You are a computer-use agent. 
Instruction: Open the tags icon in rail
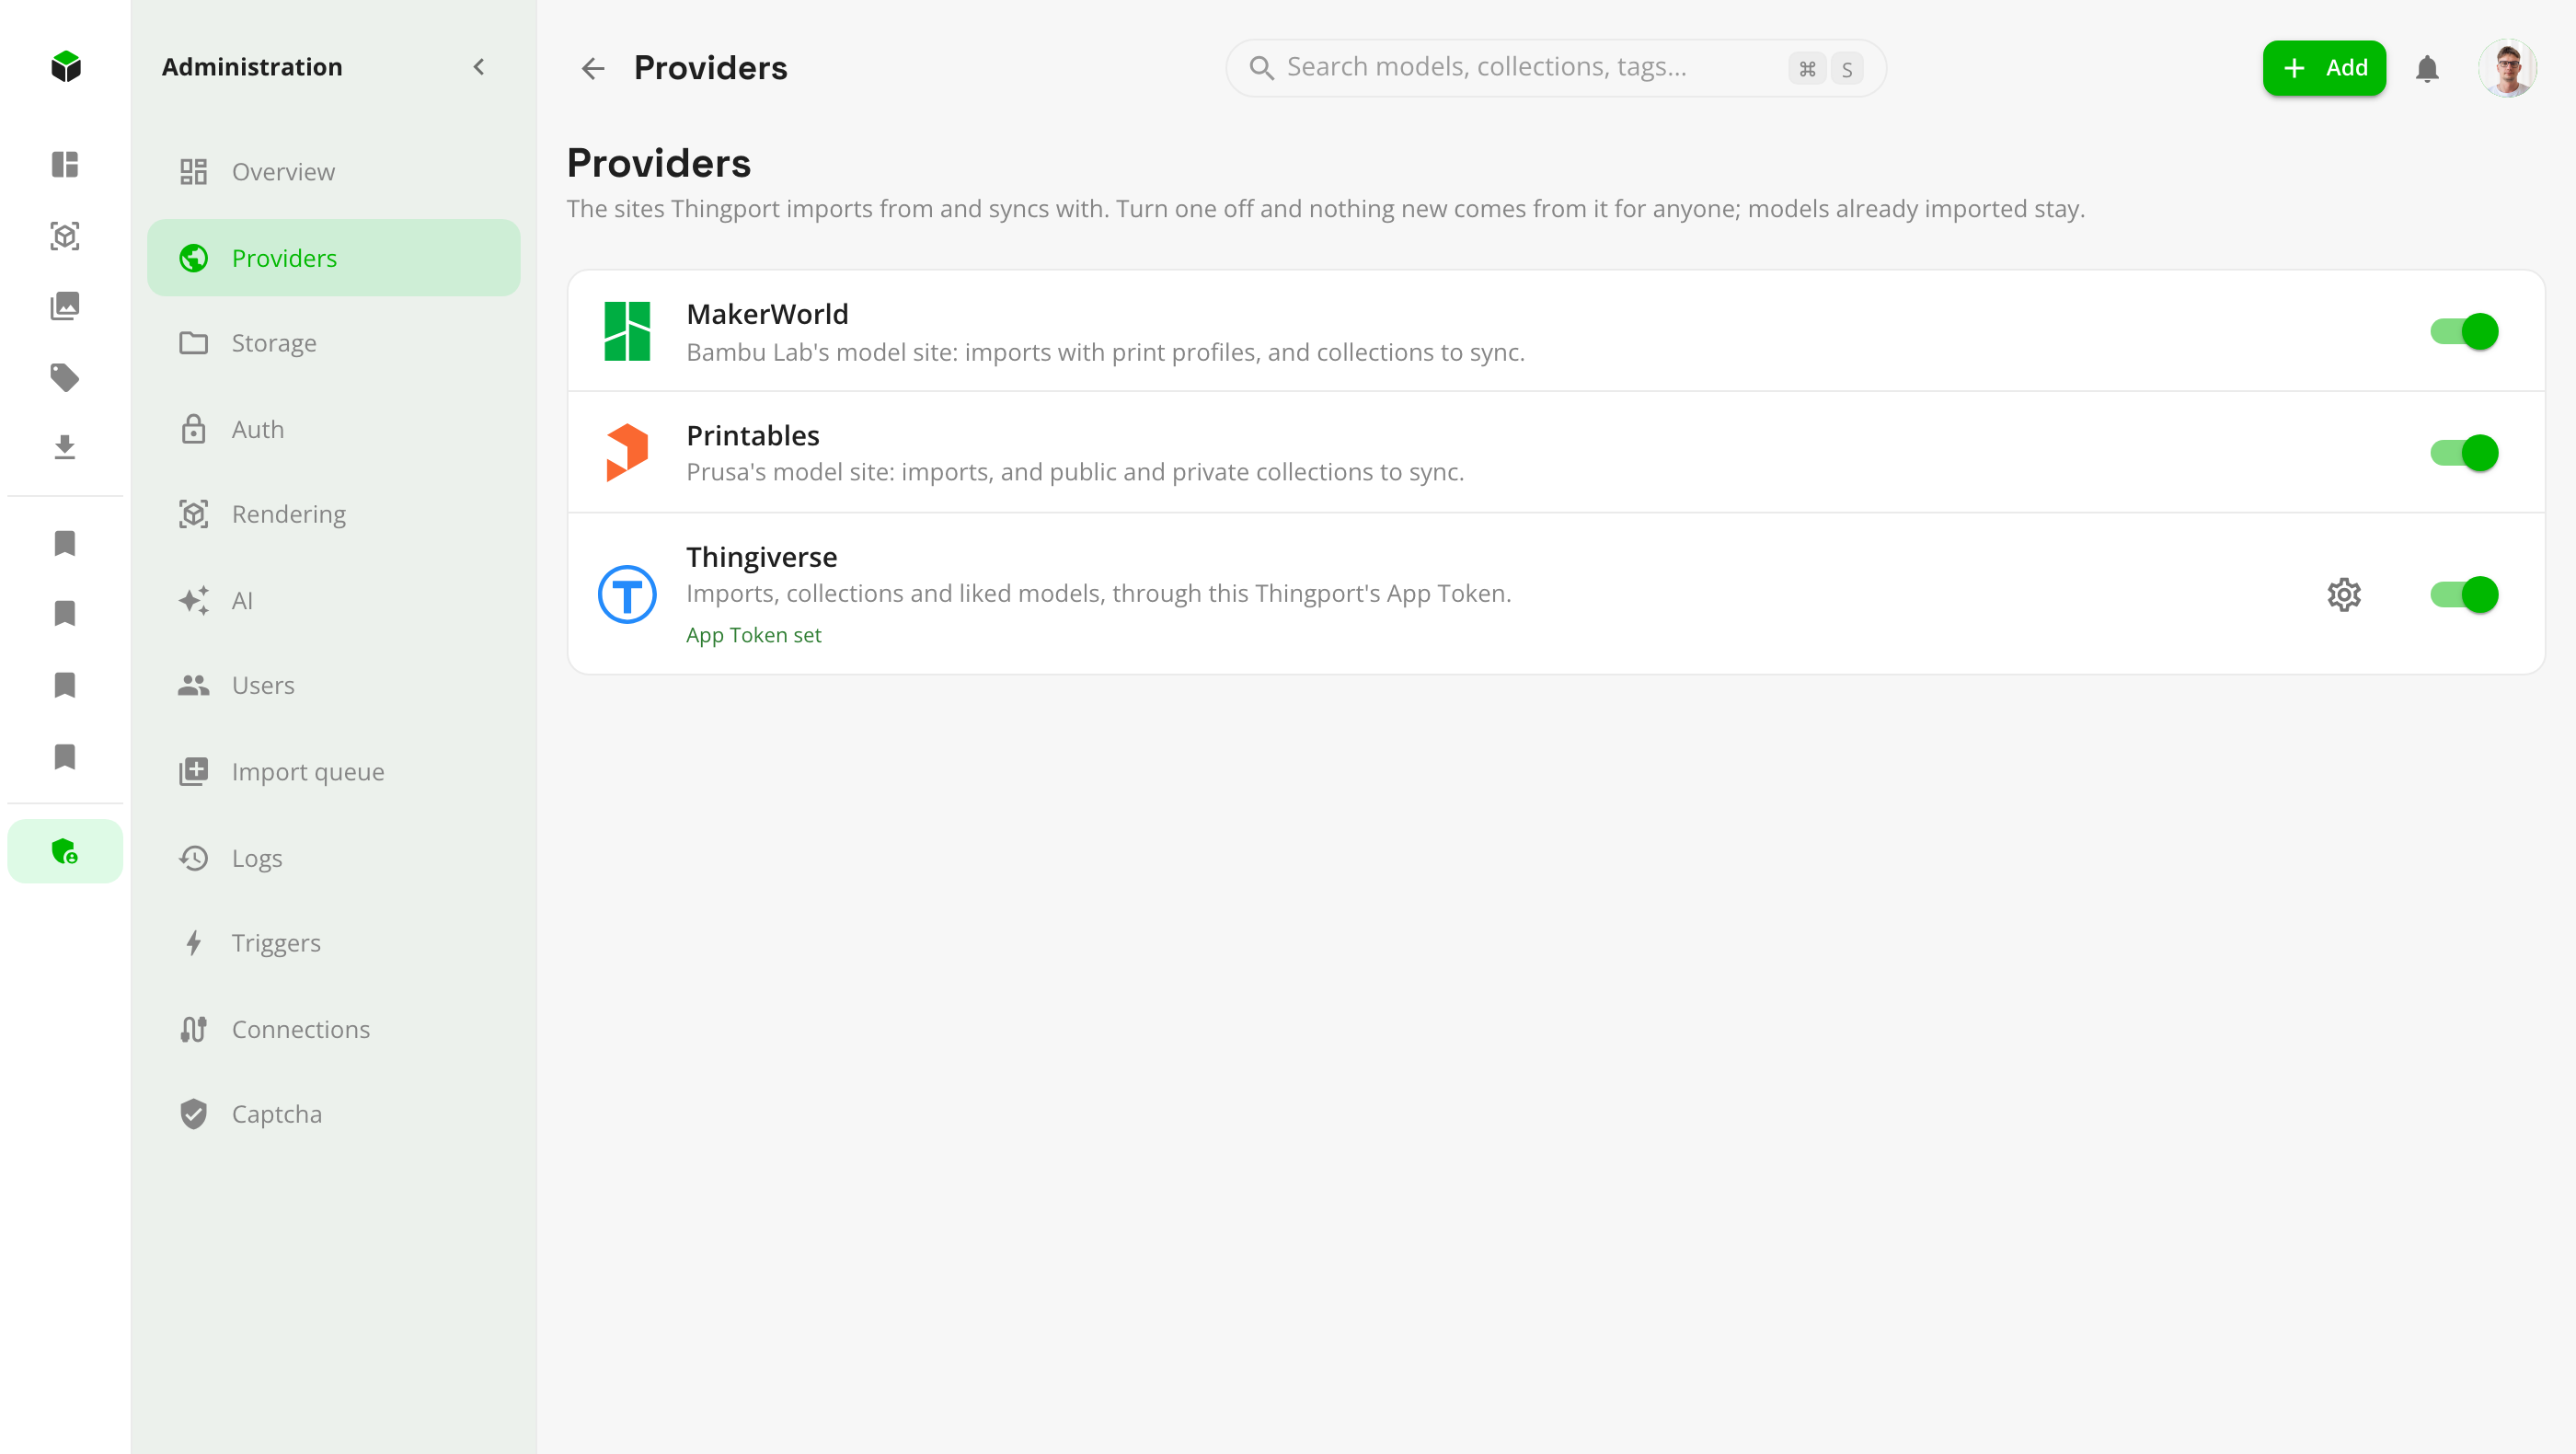tap(65, 377)
